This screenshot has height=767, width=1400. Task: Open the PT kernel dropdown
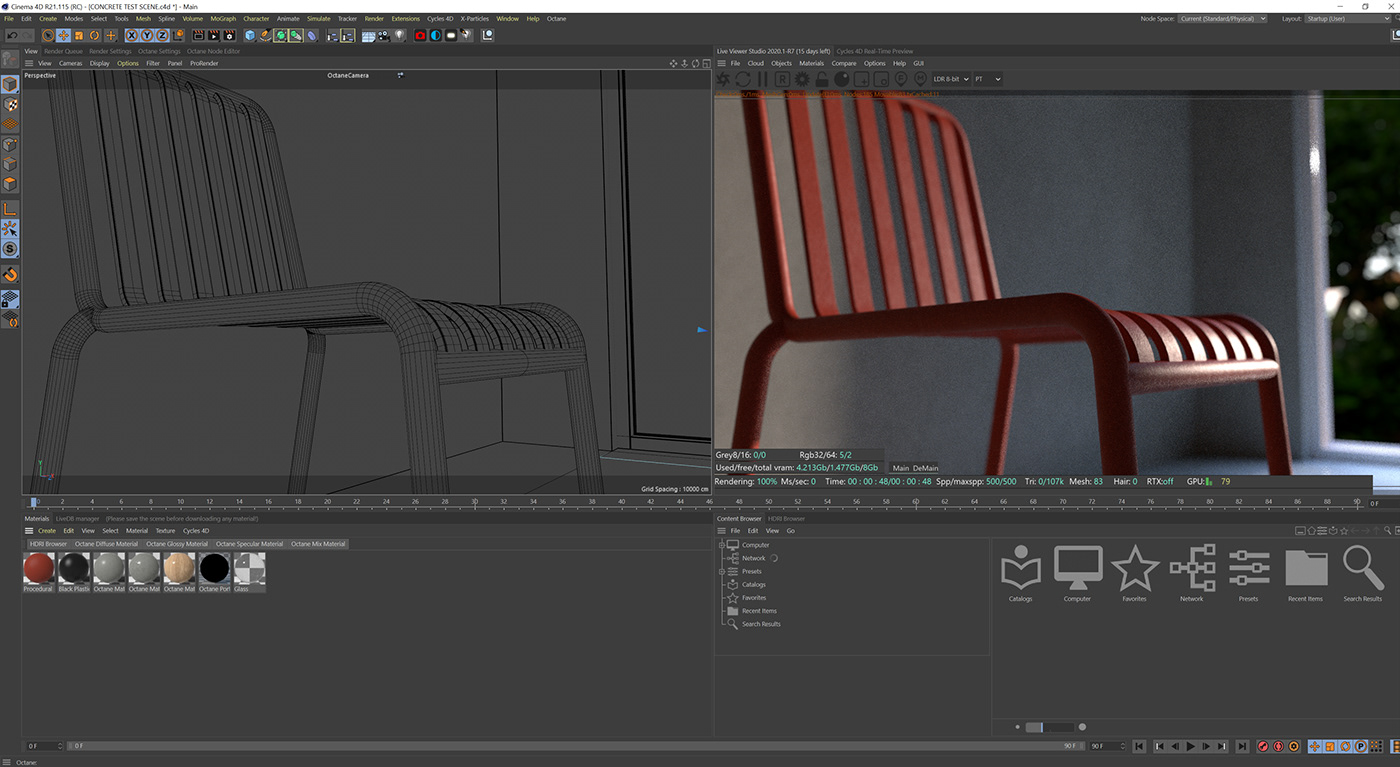(987, 79)
